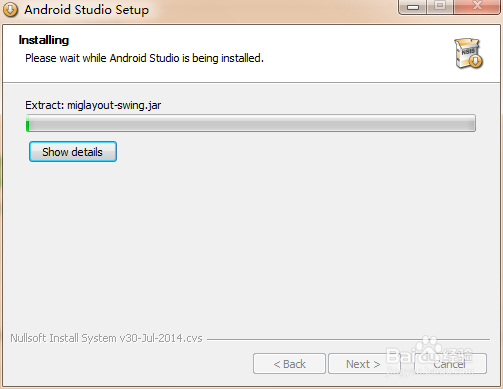Screen dimensions: 503x389
Task: Click the grayed-out maximize window button
Action: pyautogui.click(x=440, y=6)
